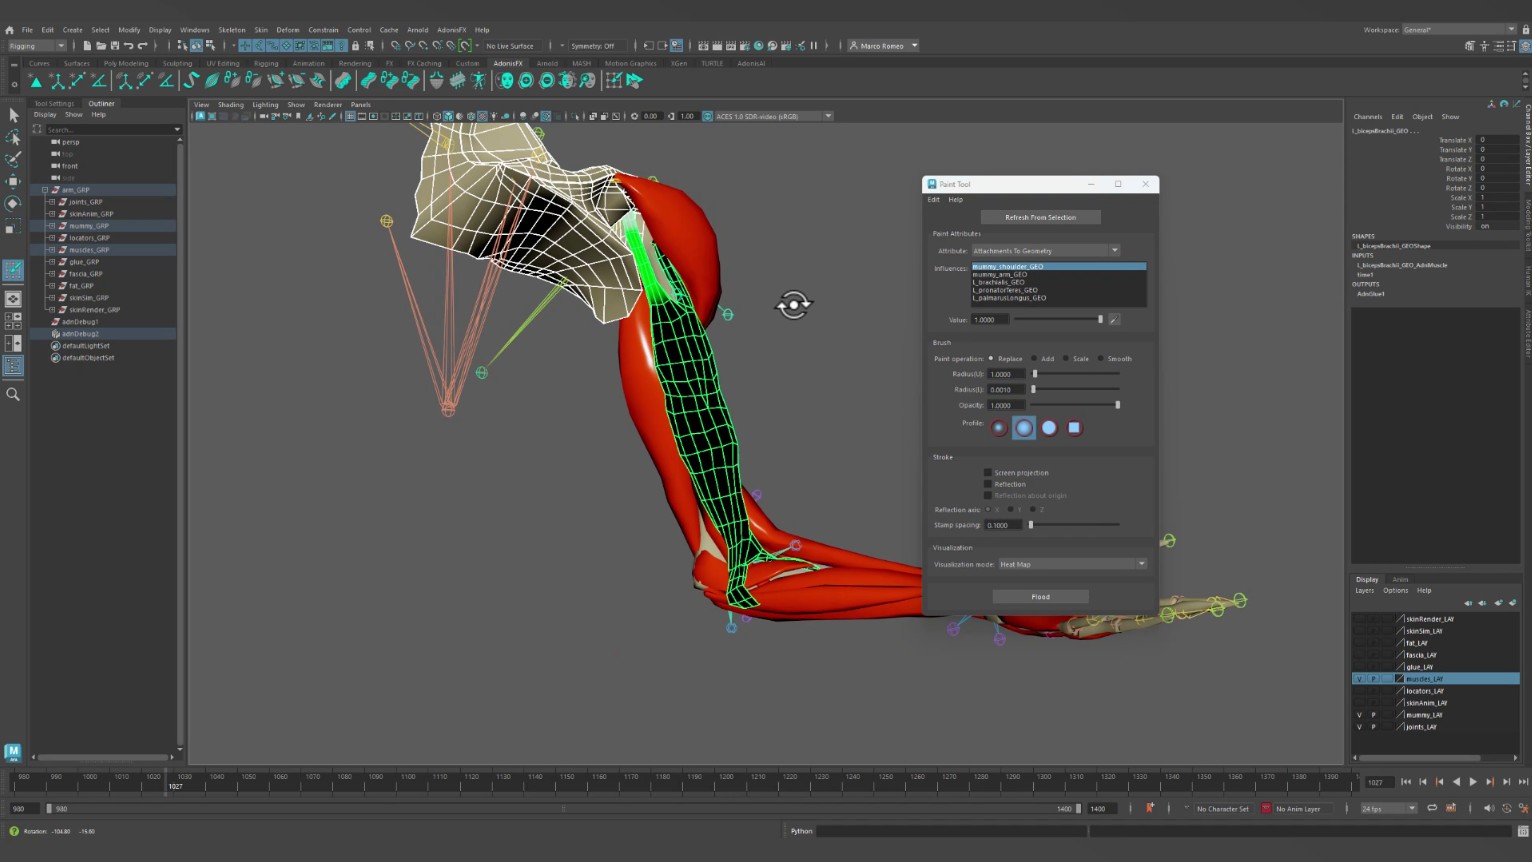
Task: Select the Smooth paint operation radio button
Action: point(1101,359)
